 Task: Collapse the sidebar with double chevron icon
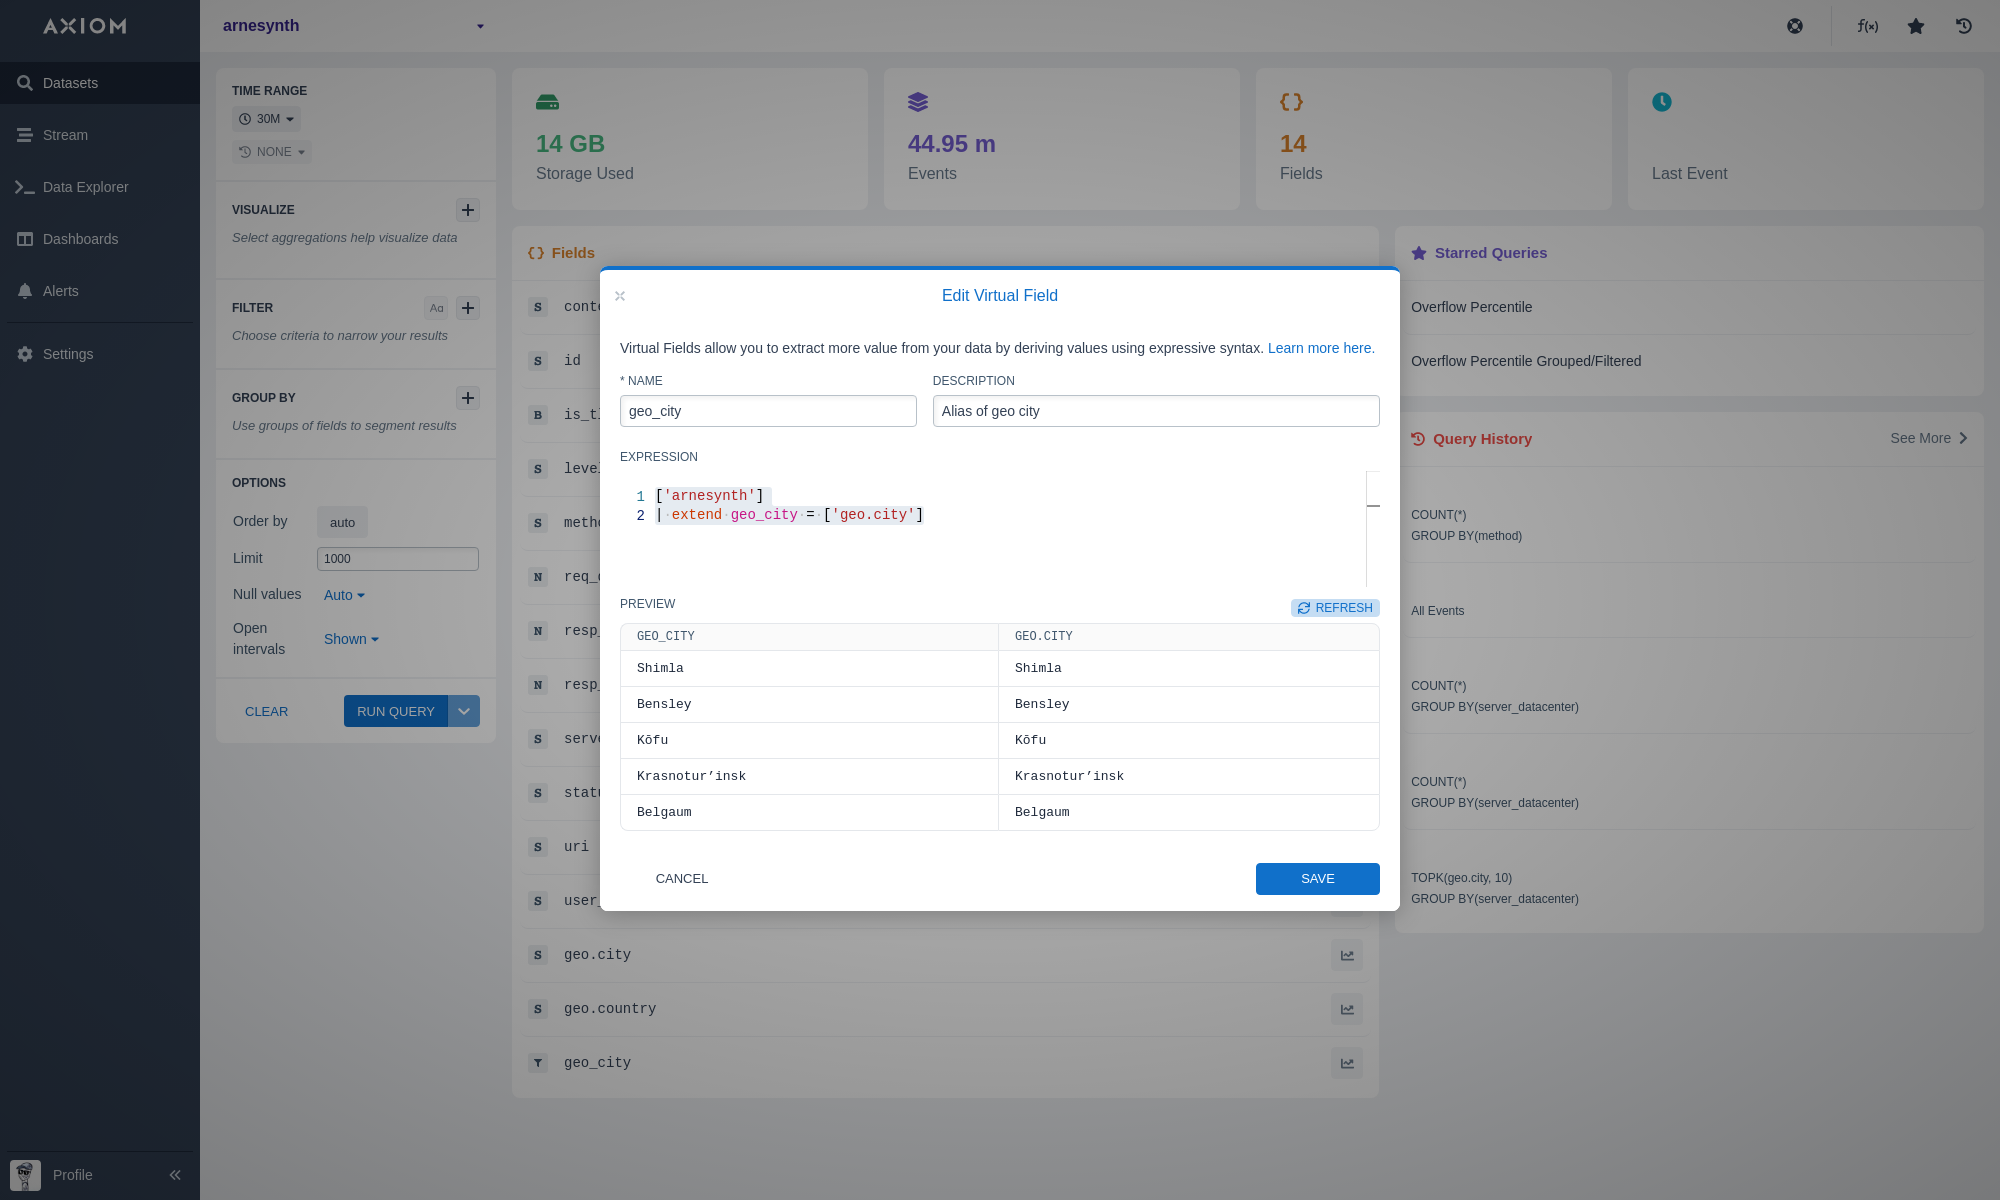point(175,1175)
